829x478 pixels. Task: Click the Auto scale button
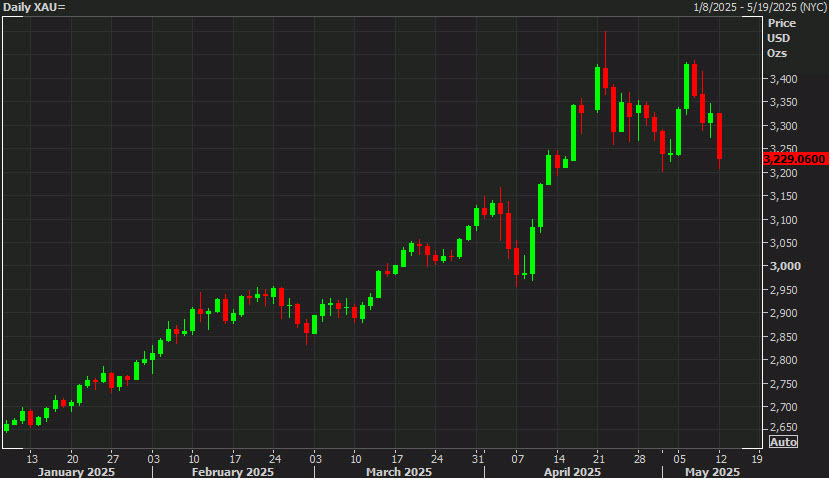[x=783, y=442]
